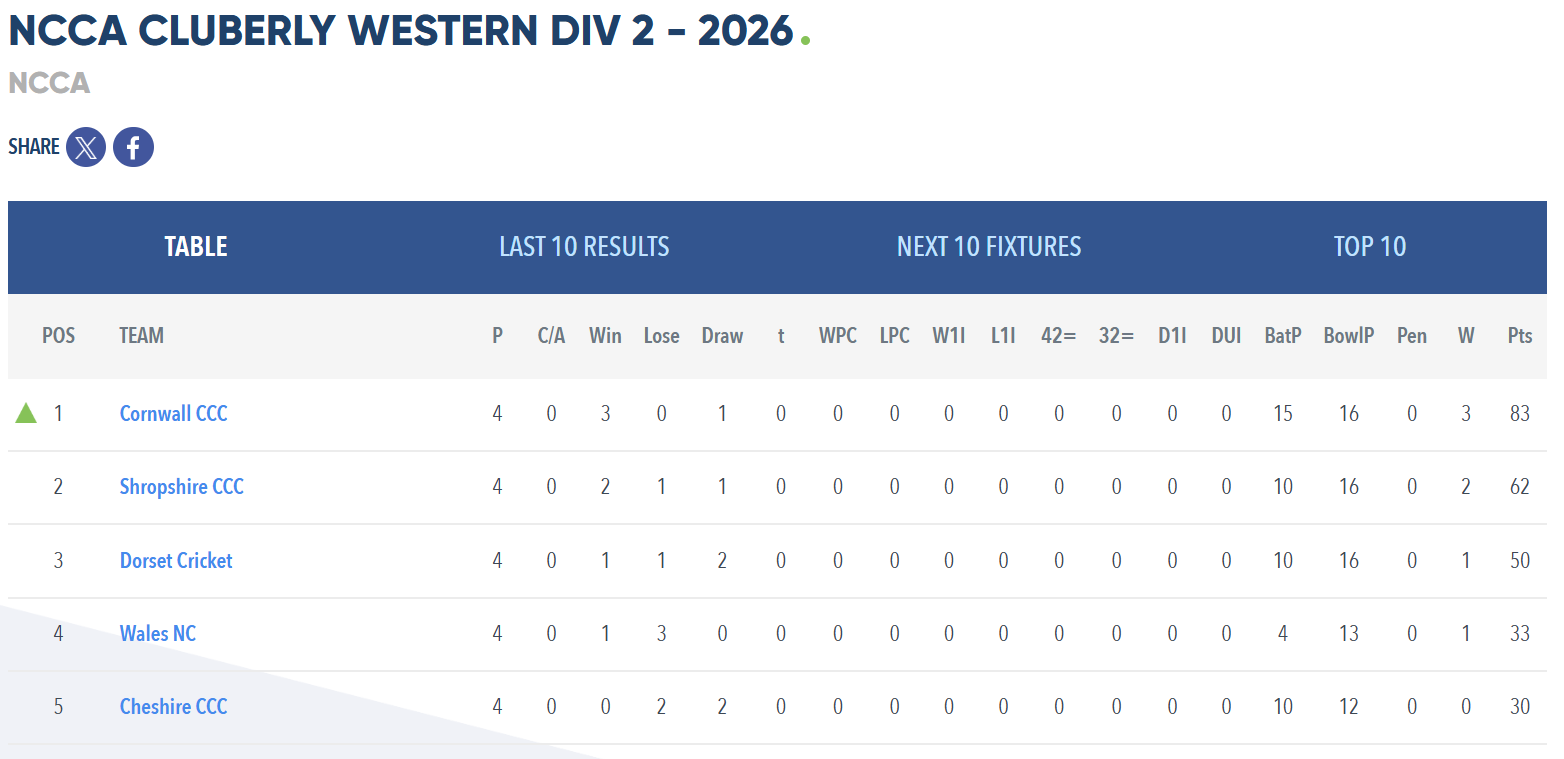Screen dimensions: 1564x759
Task: Click the BowlP column header
Action: pos(1349,336)
